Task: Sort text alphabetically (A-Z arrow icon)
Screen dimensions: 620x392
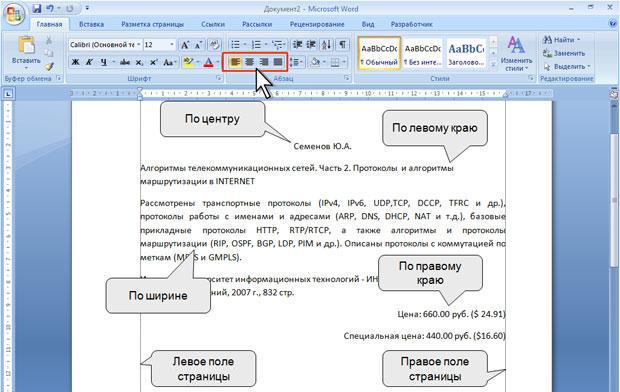Action: (x=327, y=45)
